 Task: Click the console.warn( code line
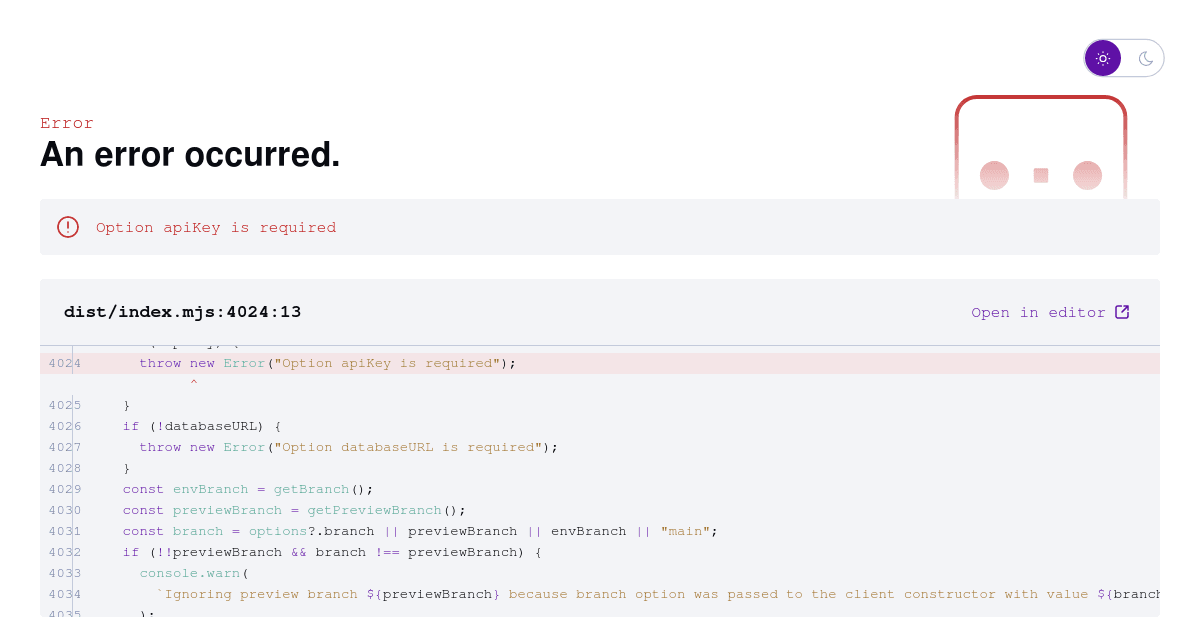194,573
